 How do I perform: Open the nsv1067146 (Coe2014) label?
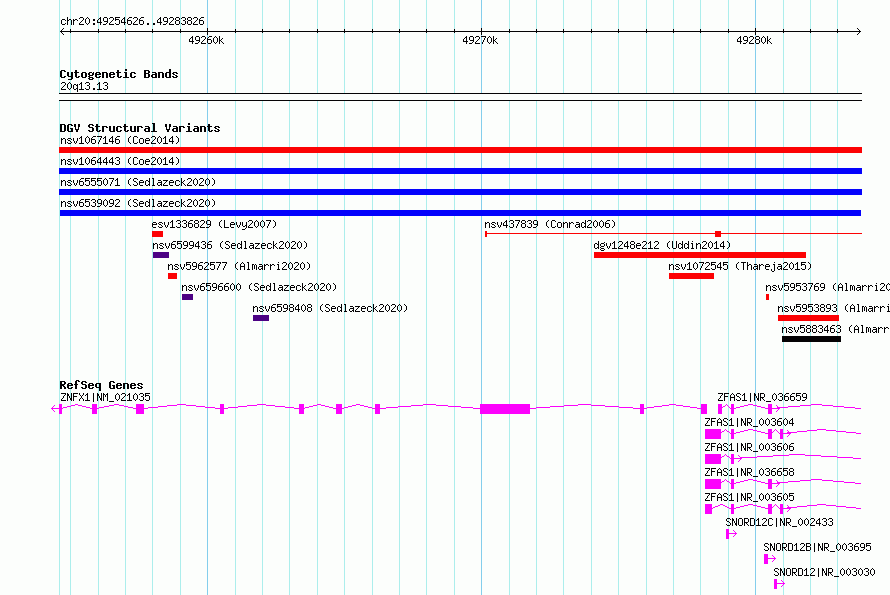point(120,140)
